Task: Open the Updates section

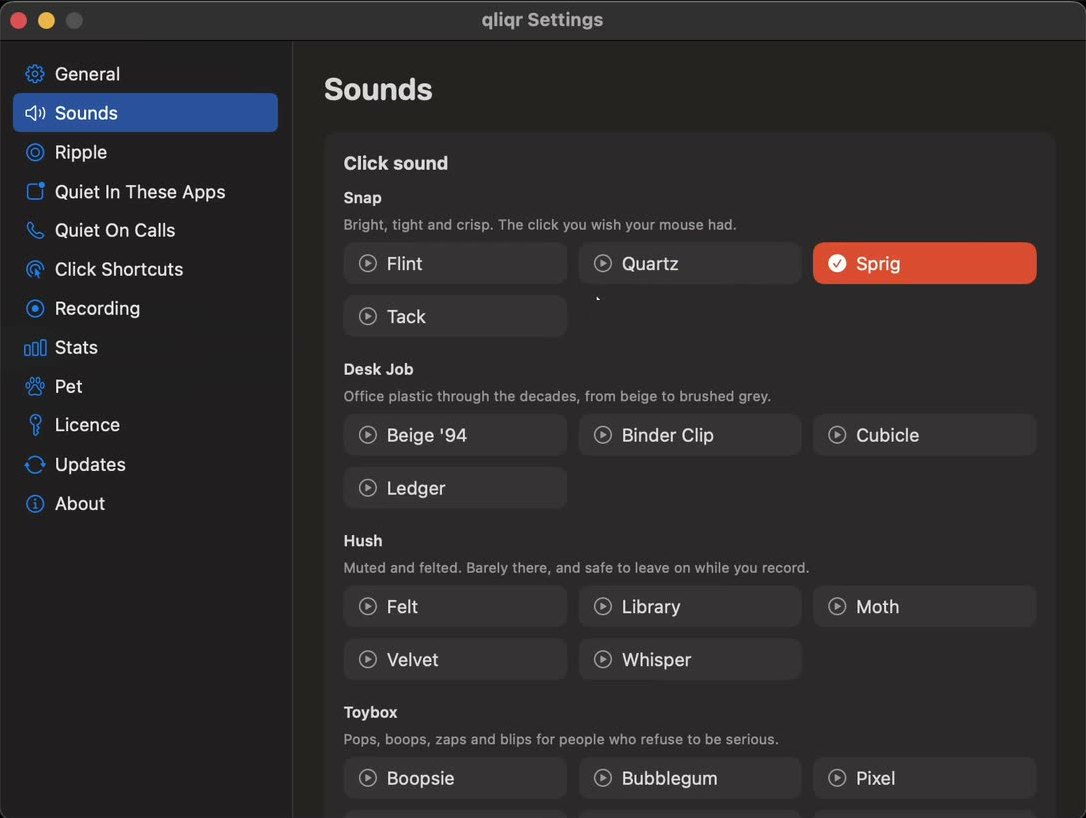Action: [x=145, y=465]
